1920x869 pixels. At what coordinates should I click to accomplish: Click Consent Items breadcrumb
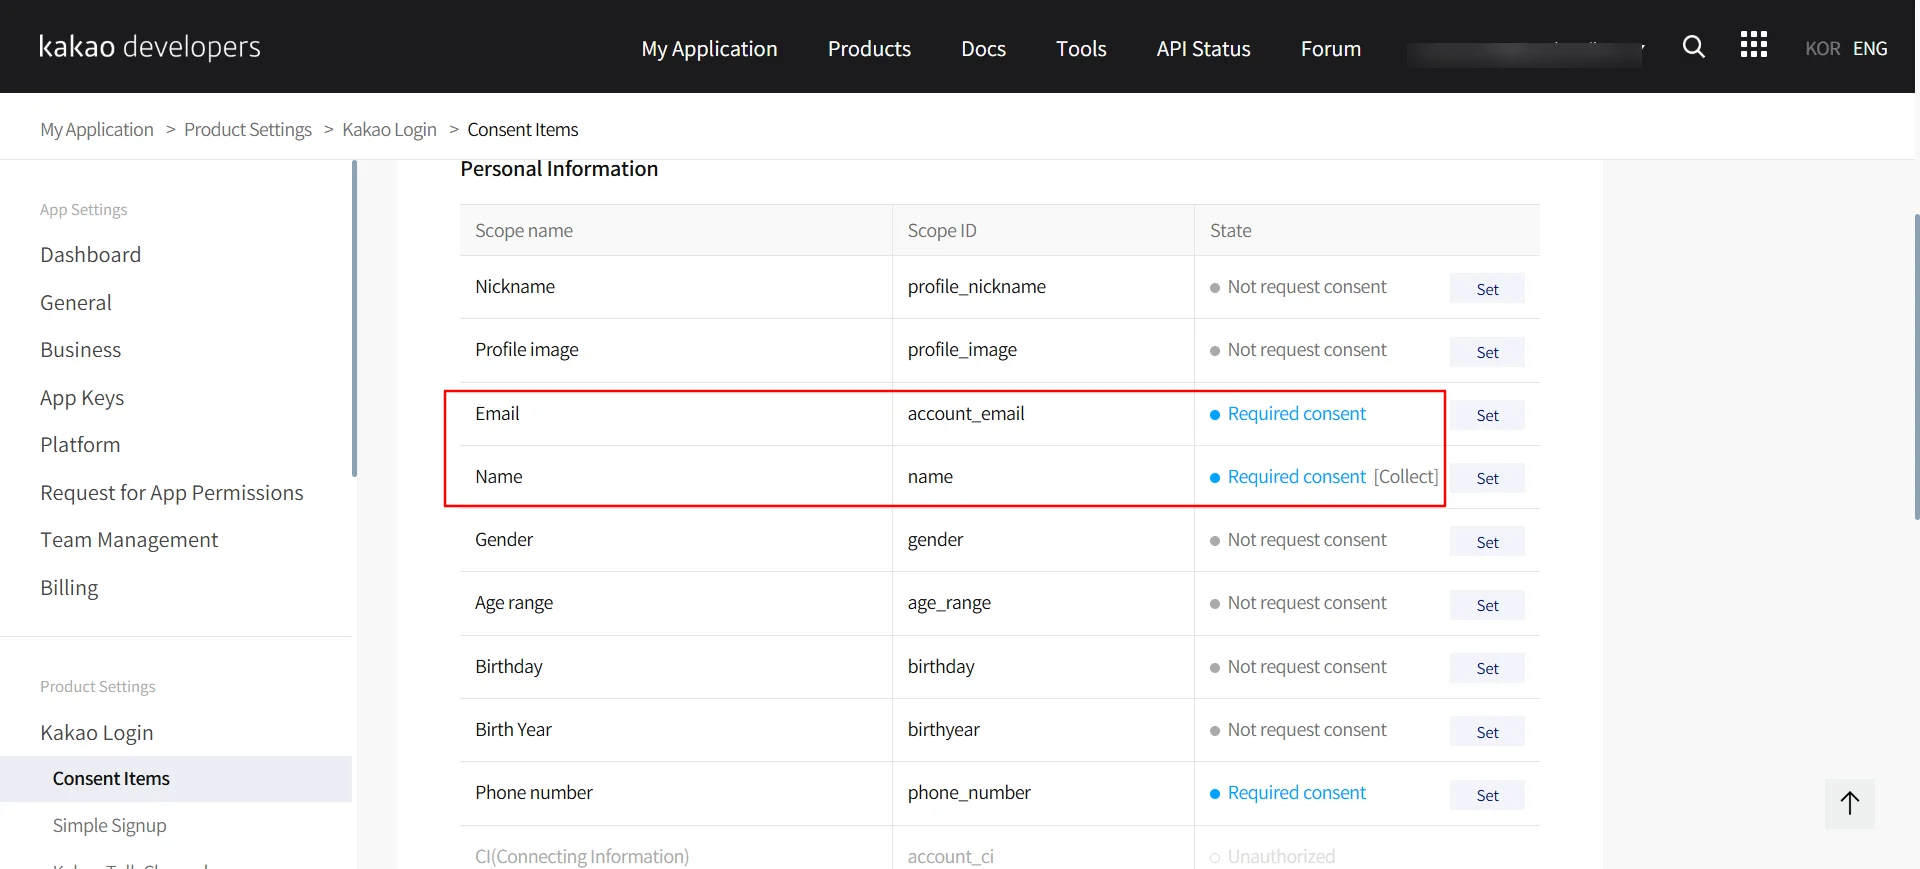tap(523, 130)
